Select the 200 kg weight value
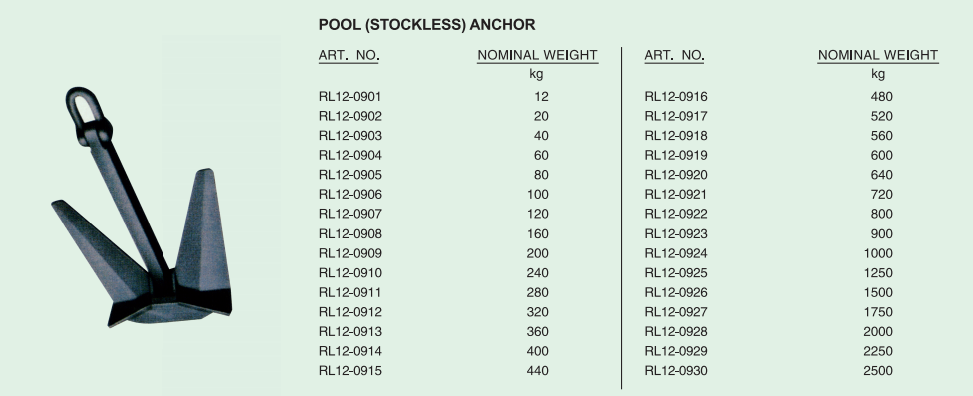973x396 pixels. (537, 253)
